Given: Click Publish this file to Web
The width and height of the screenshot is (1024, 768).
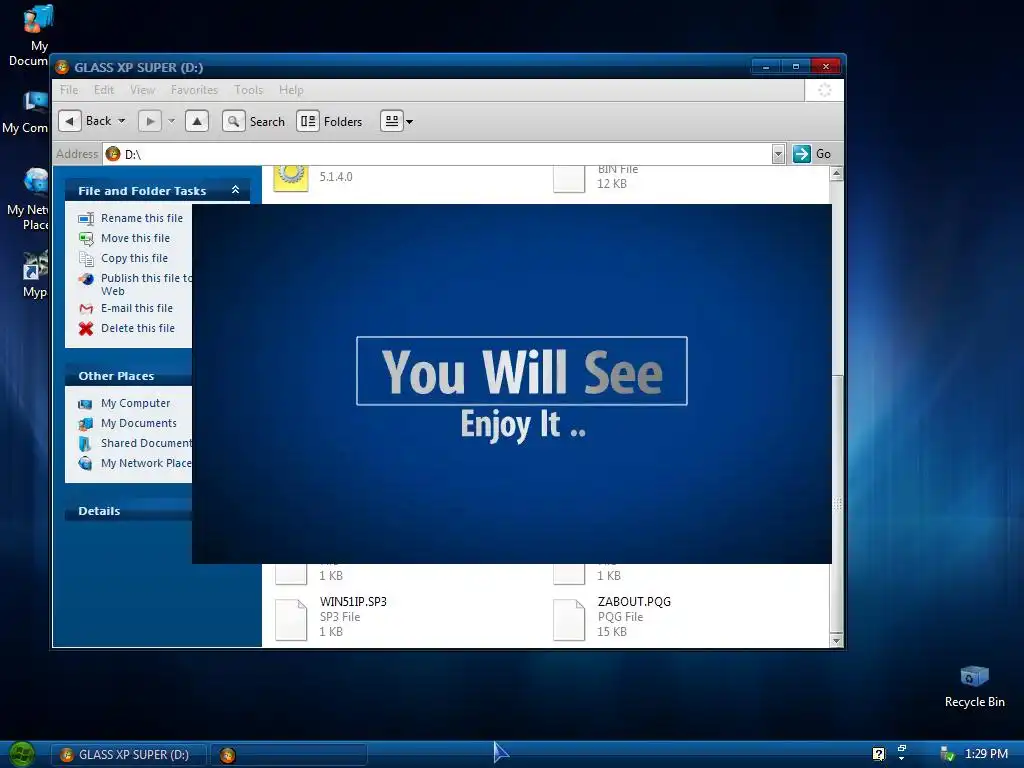Looking at the screenshot, I should click(146, 285).
